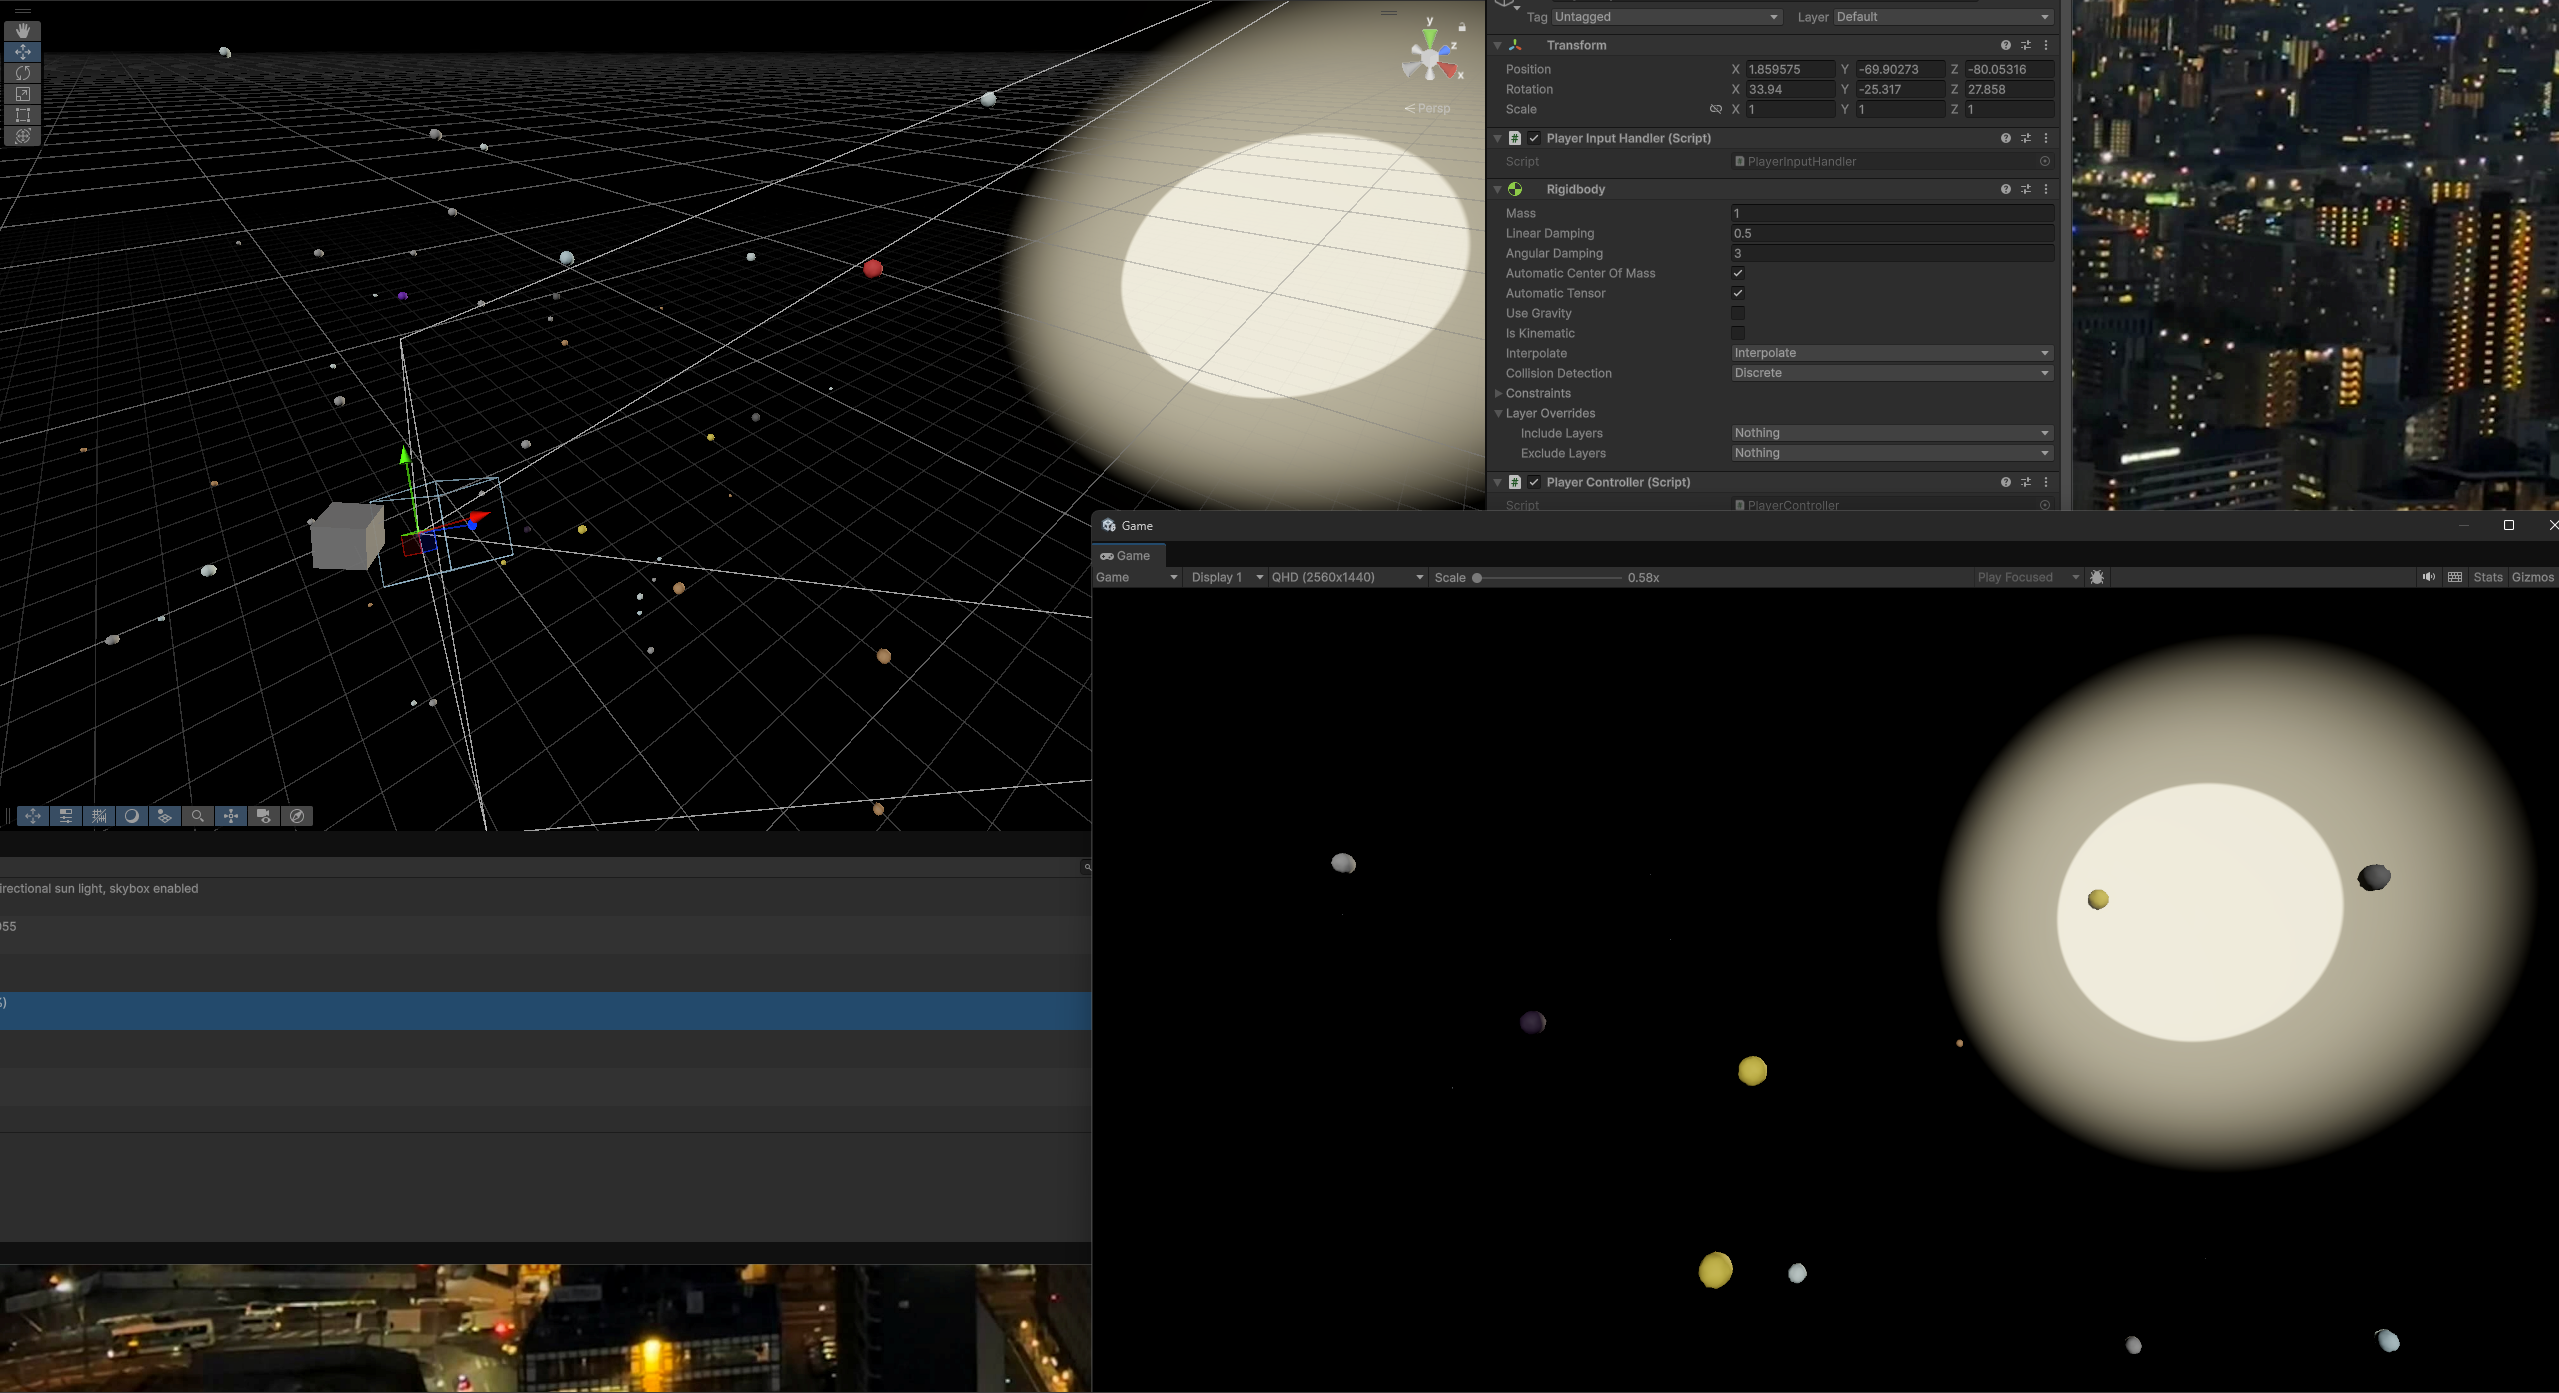2559x1393 pixels.
Task: Click the Gizmos button in Game view
Action: click(2534, 577)
